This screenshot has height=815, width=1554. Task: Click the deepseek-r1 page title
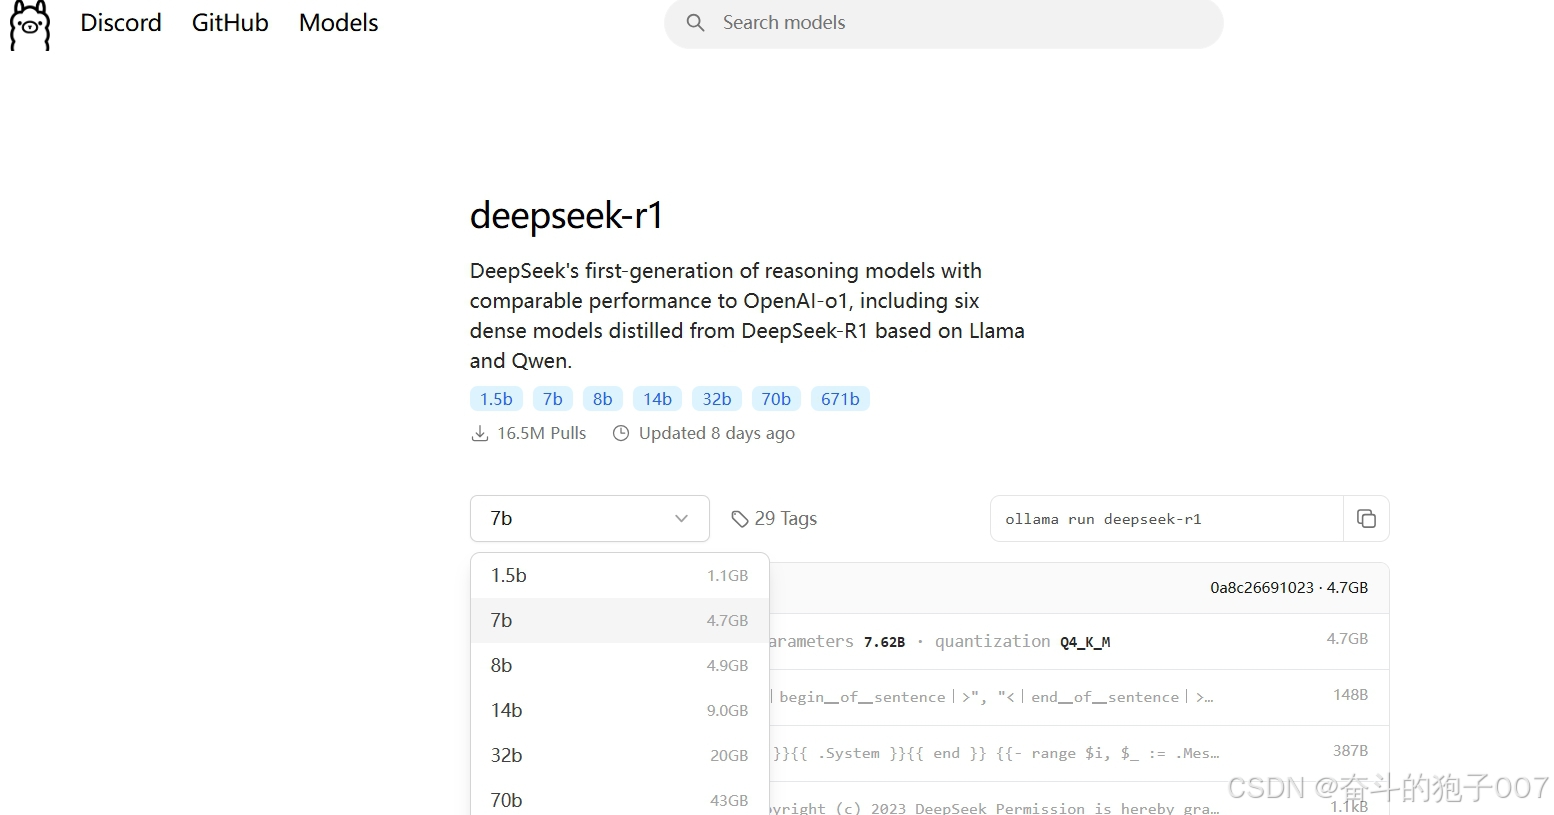click(x=566, y=215)
